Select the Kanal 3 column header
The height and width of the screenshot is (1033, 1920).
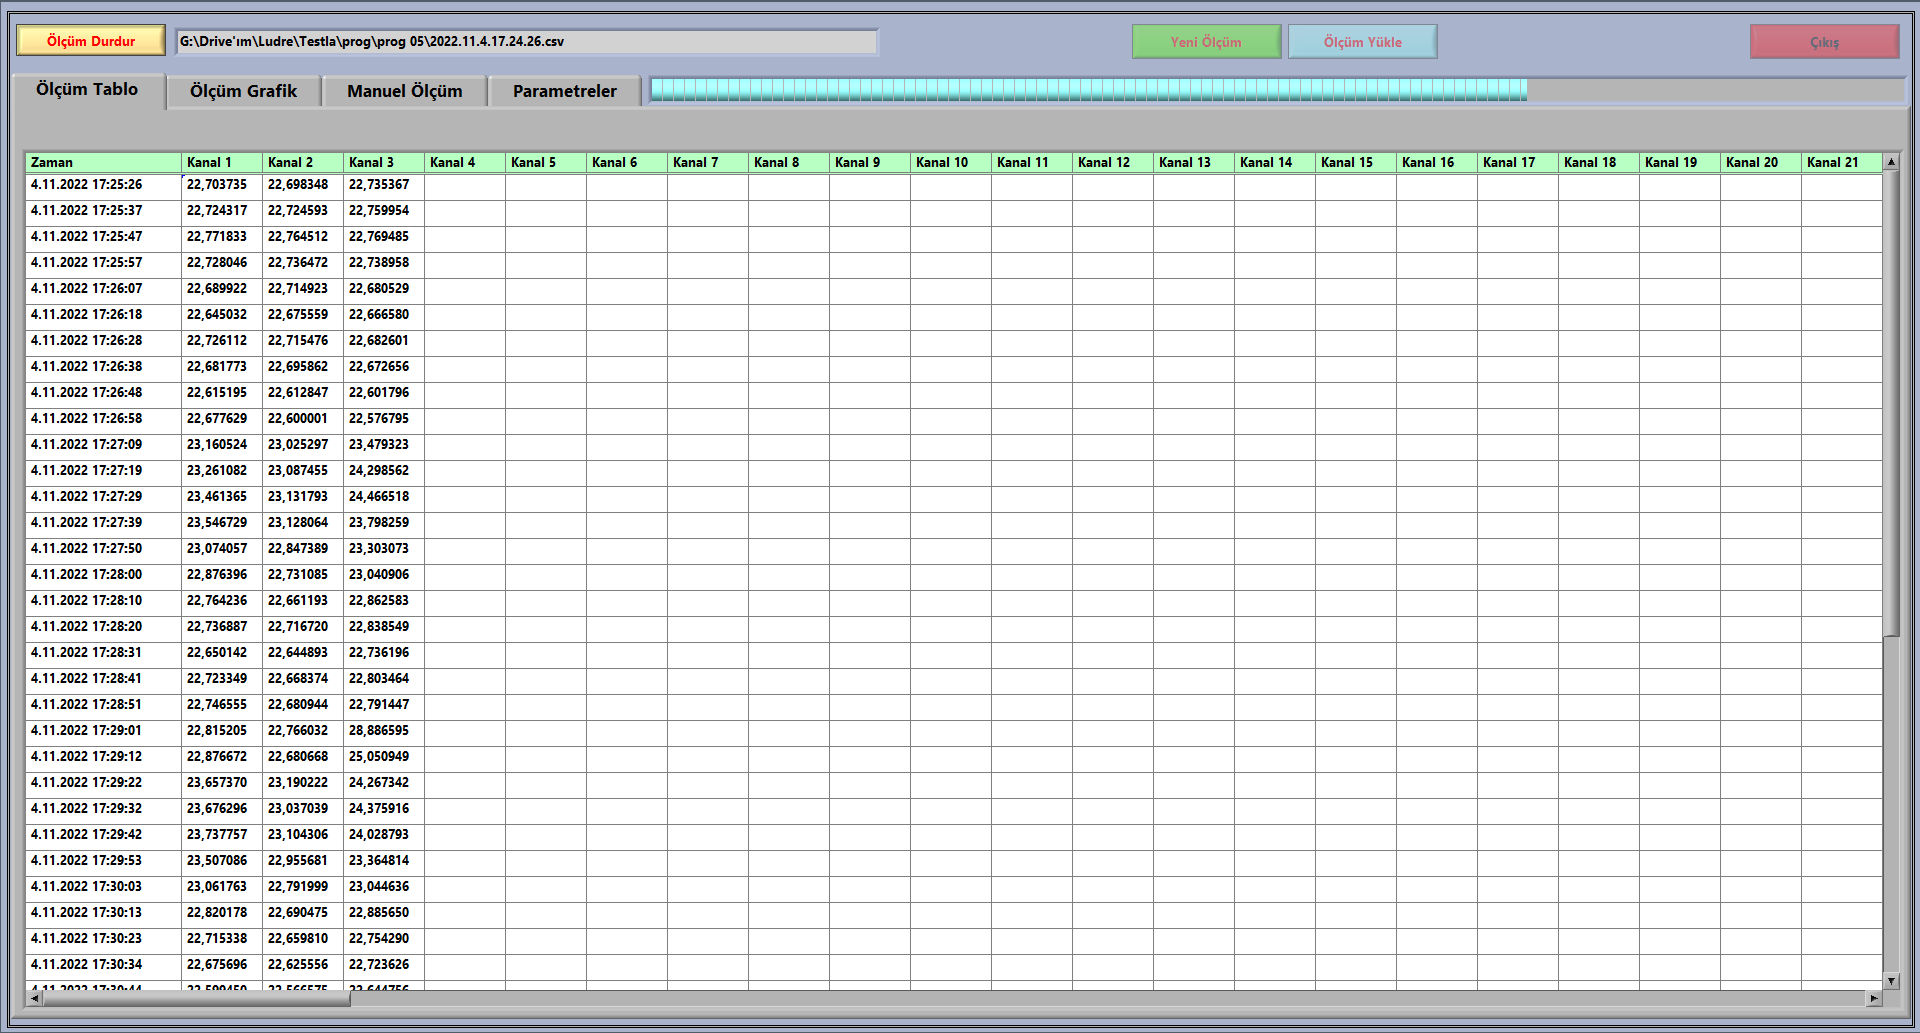pos(383,162)
